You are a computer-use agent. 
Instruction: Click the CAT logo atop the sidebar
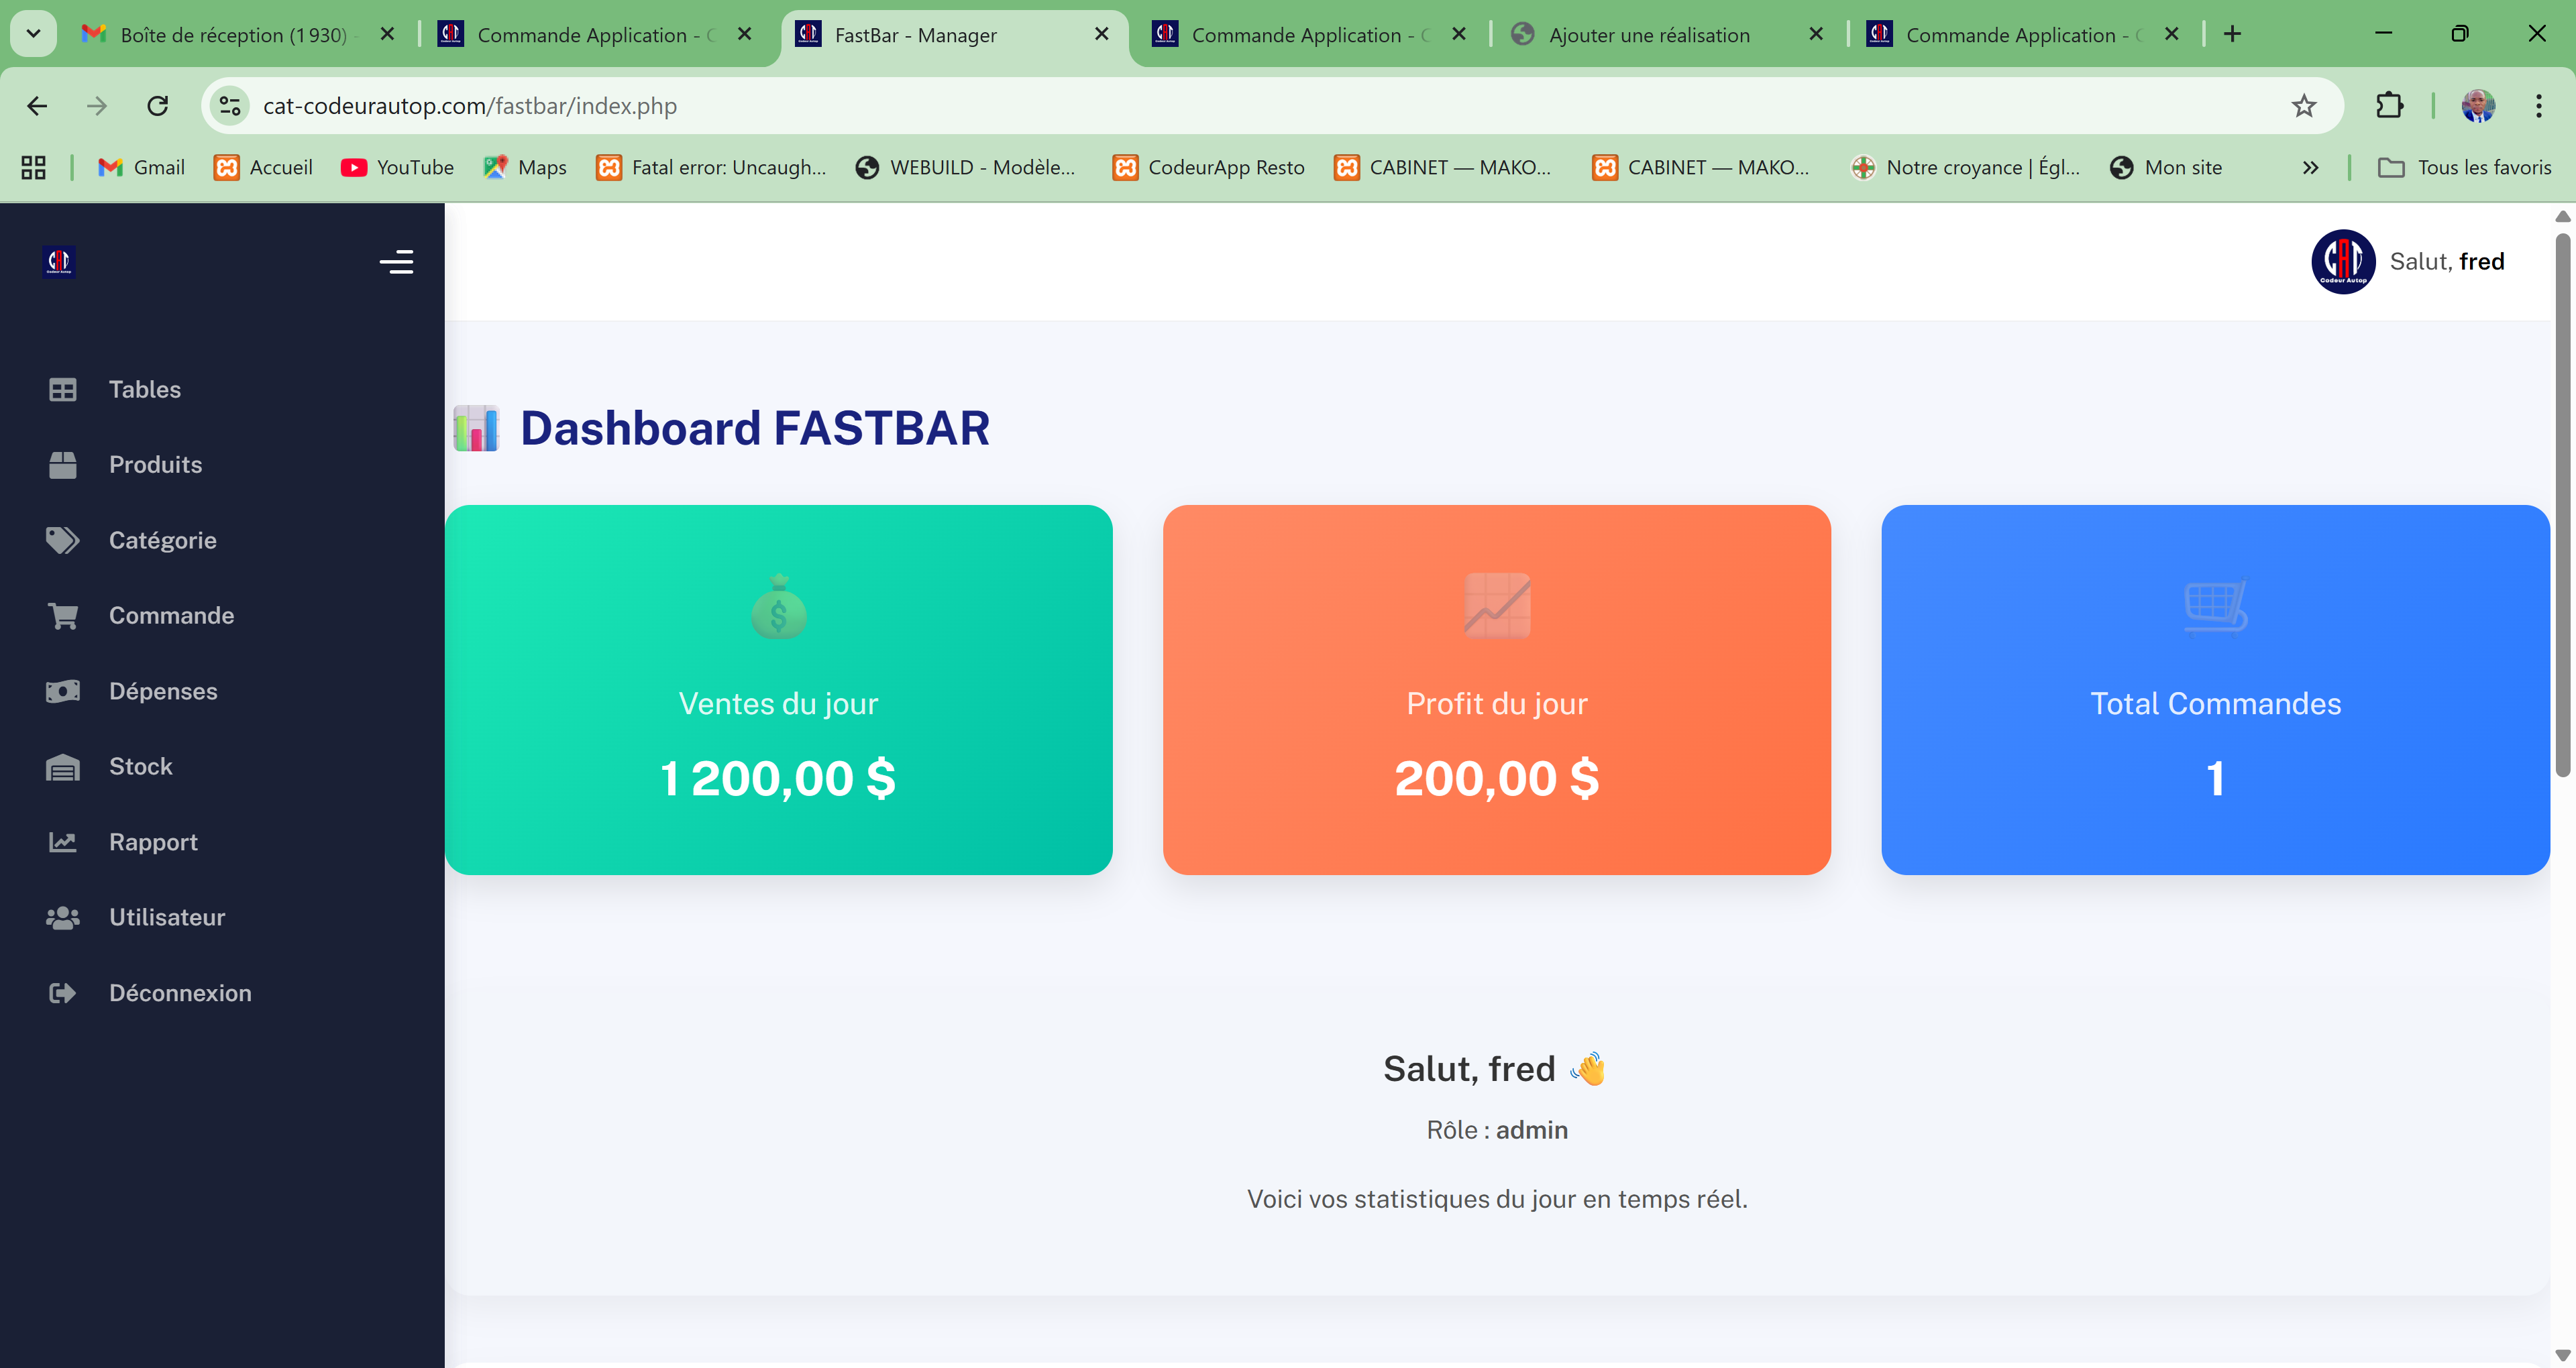(58, 262)
